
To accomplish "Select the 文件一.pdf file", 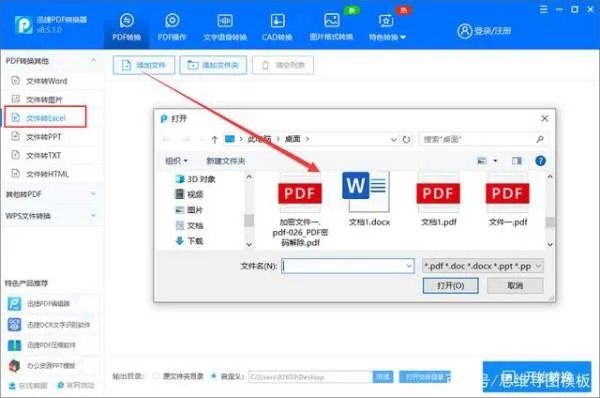I will [508, 199].
